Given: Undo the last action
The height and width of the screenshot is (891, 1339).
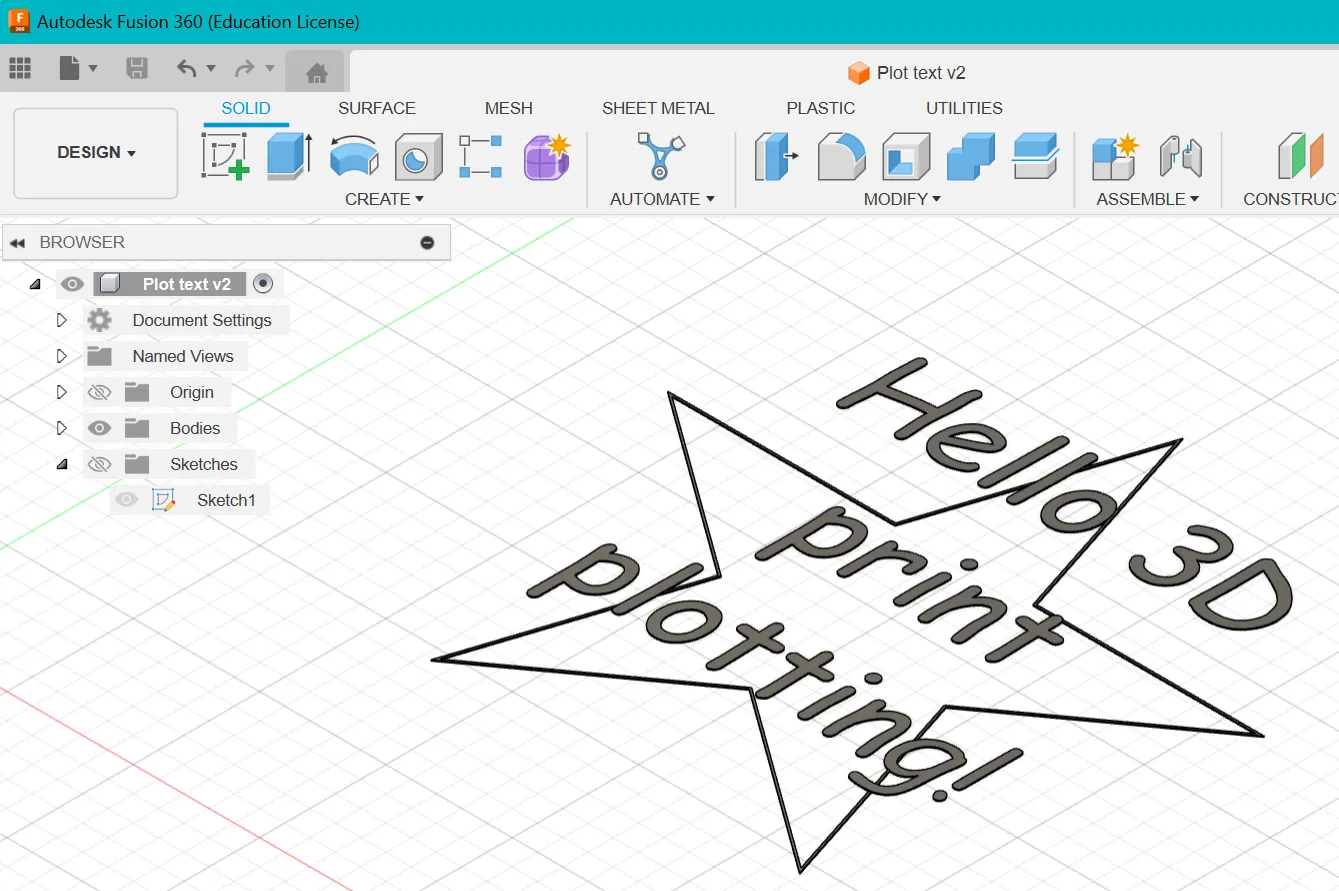Looking at the screenshot, I should coord(187,68).
